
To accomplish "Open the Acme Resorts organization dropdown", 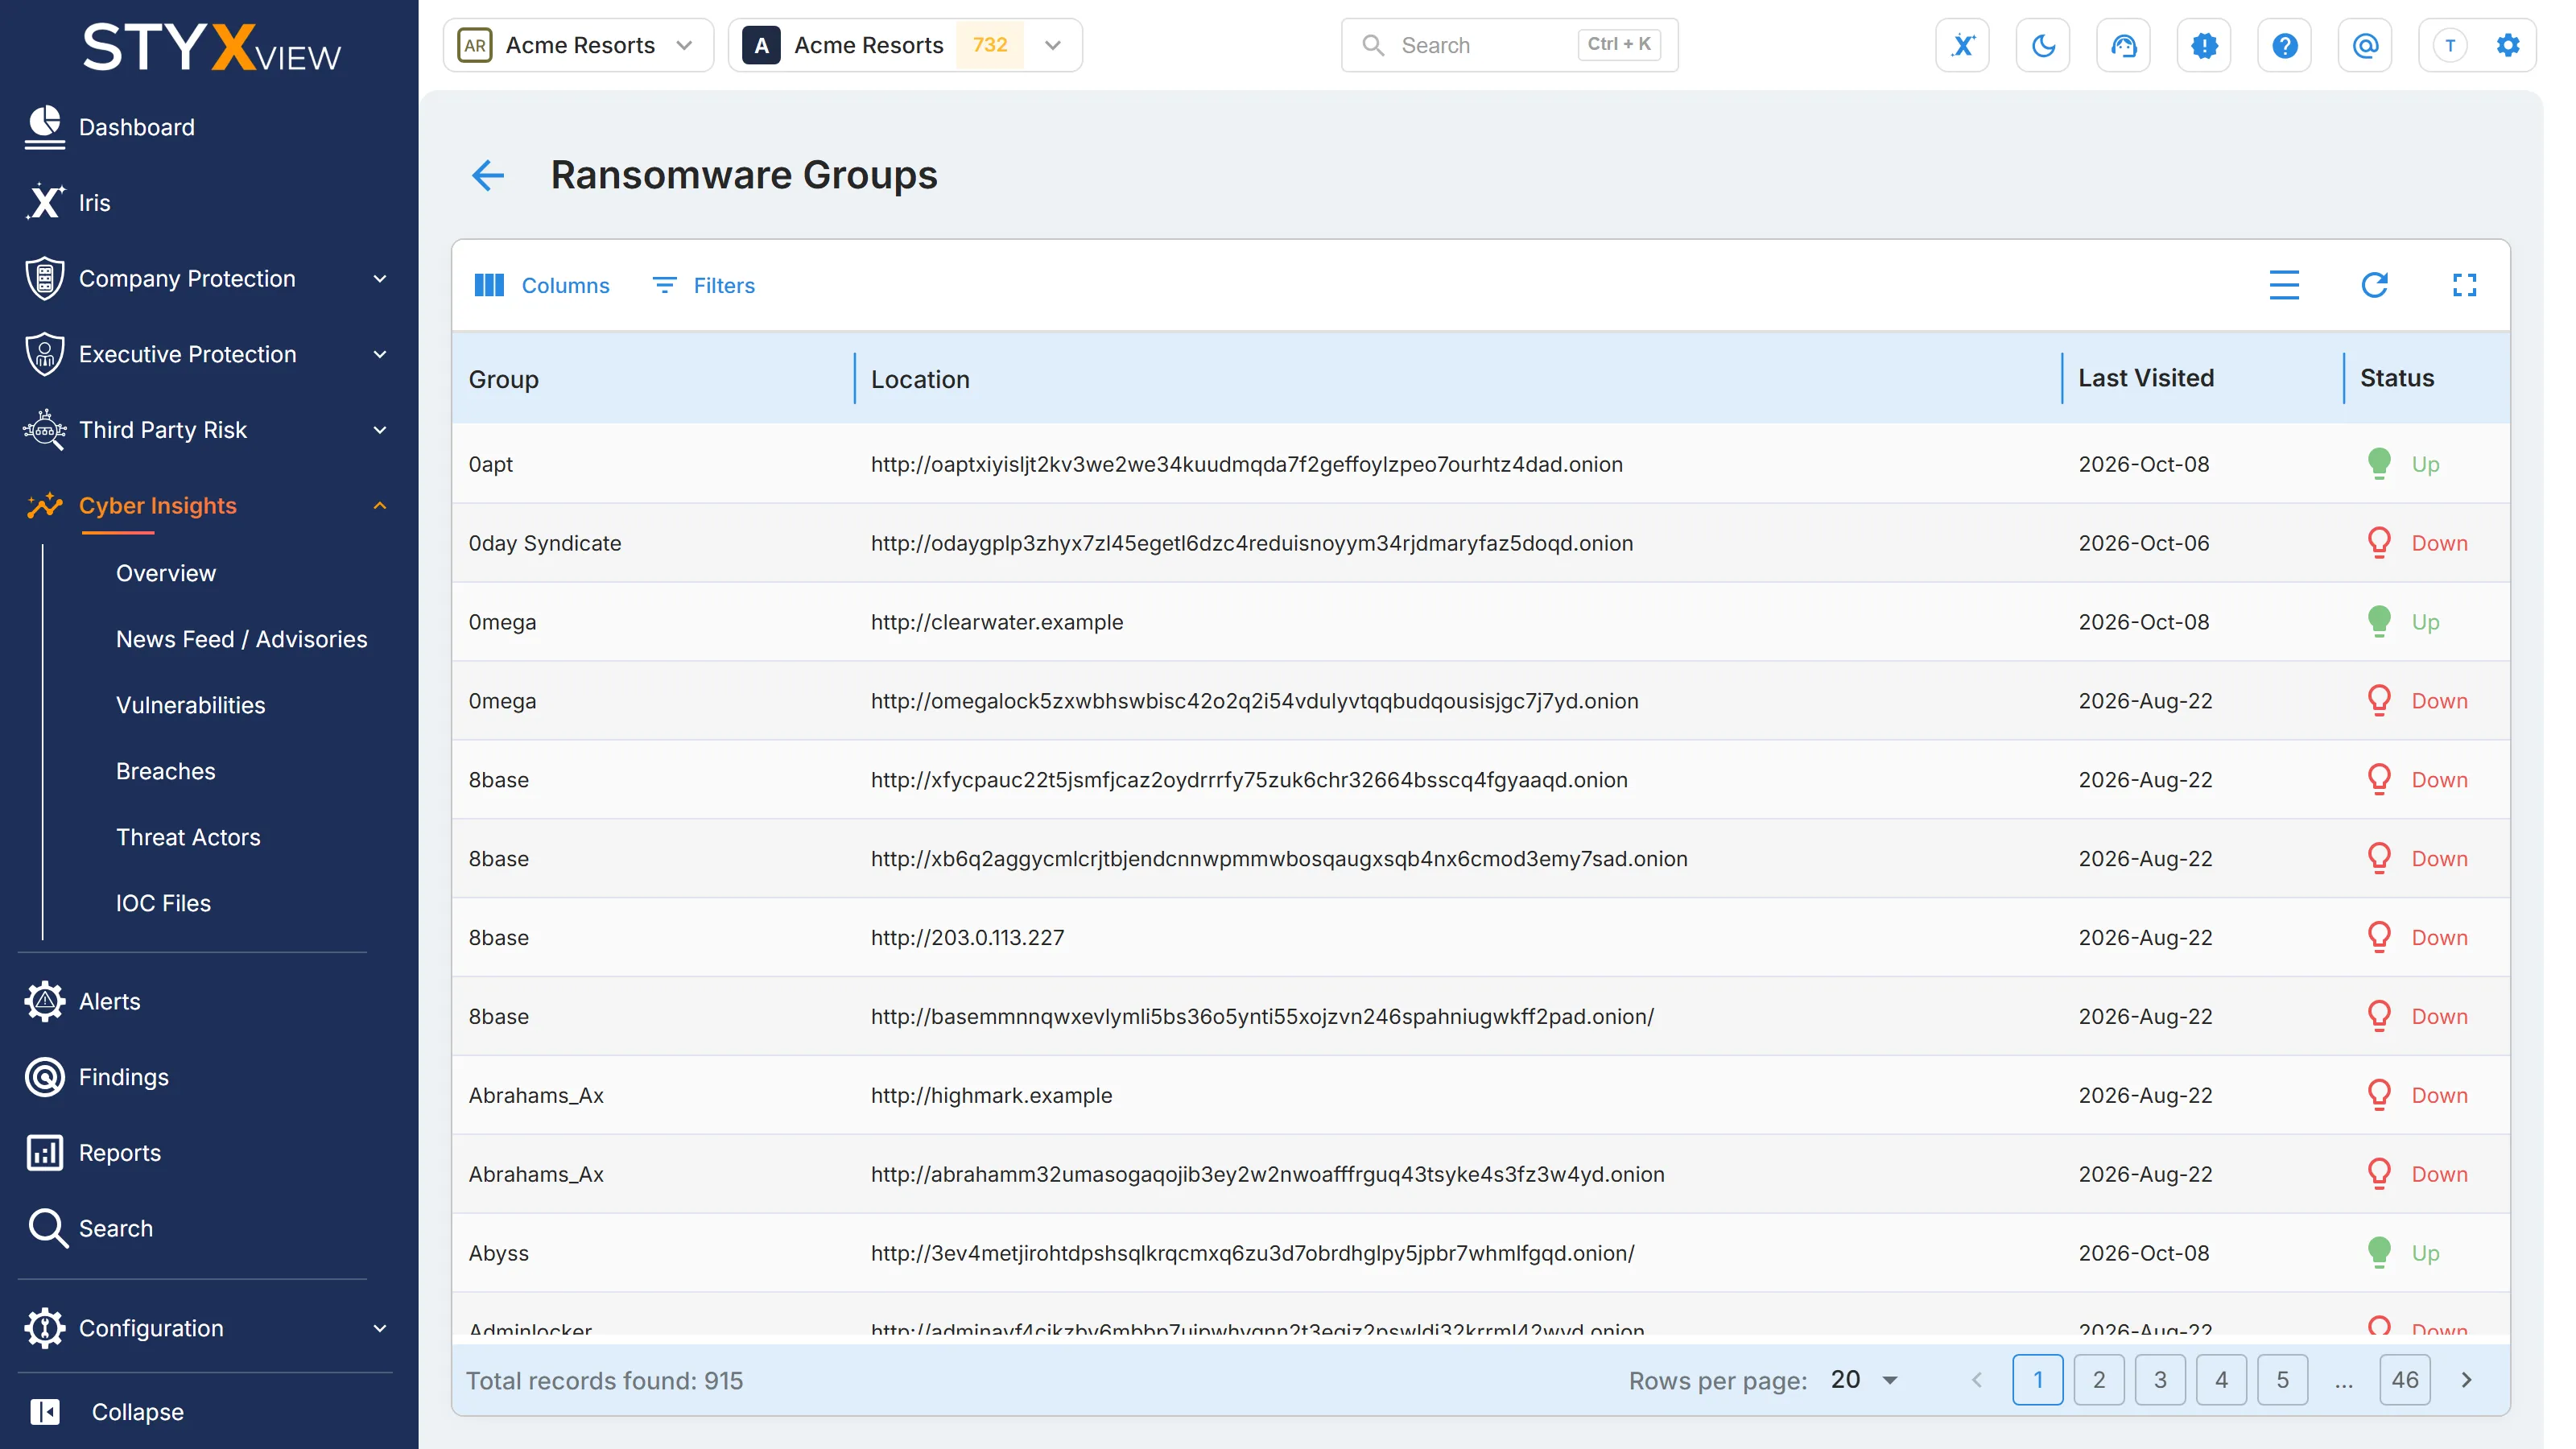I will [578, 45].
